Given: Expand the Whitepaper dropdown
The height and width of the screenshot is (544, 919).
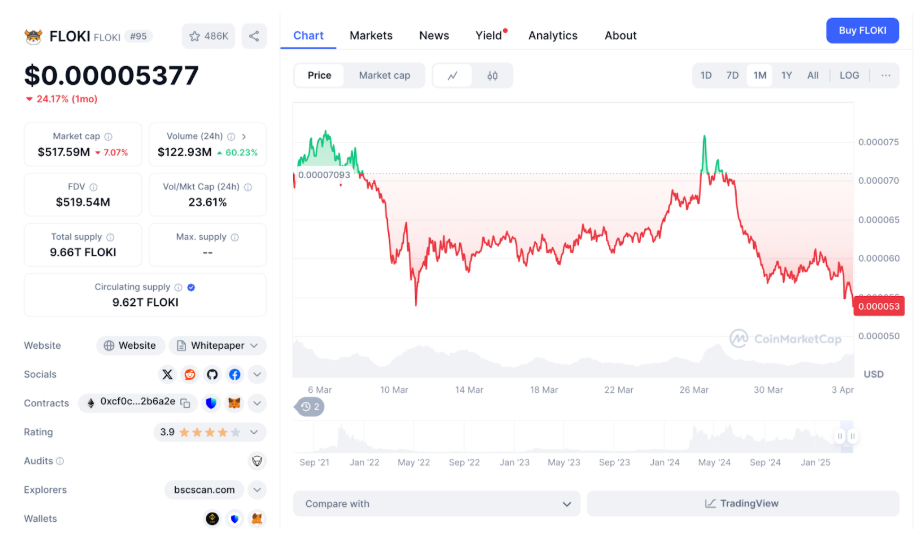Looking at the screenshot, I should tap(255, 346).
